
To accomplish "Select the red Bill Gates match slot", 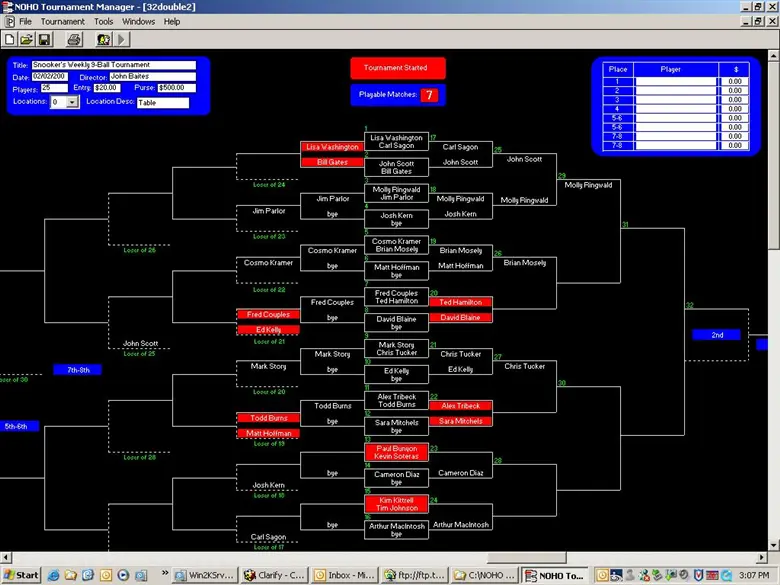I will click(x=332, y=162).
